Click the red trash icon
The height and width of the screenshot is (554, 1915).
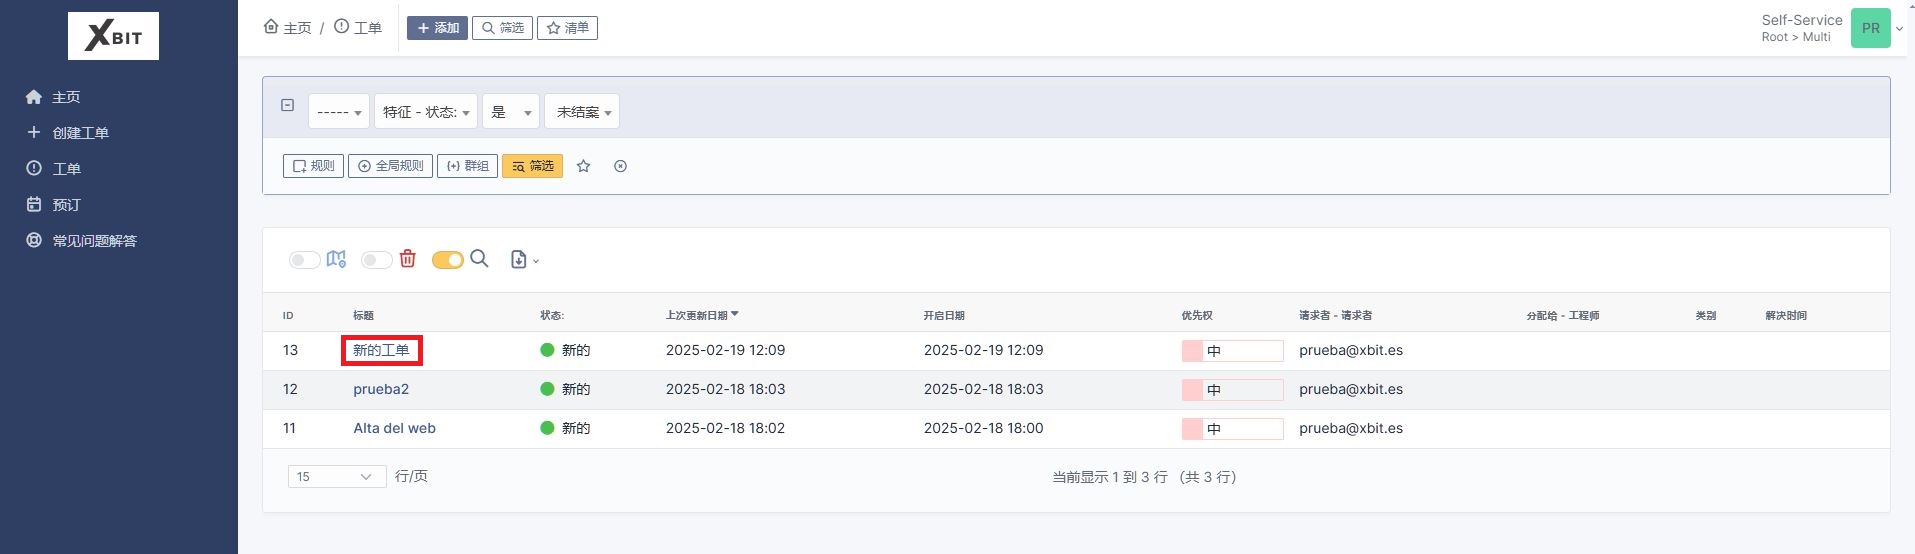407,259
